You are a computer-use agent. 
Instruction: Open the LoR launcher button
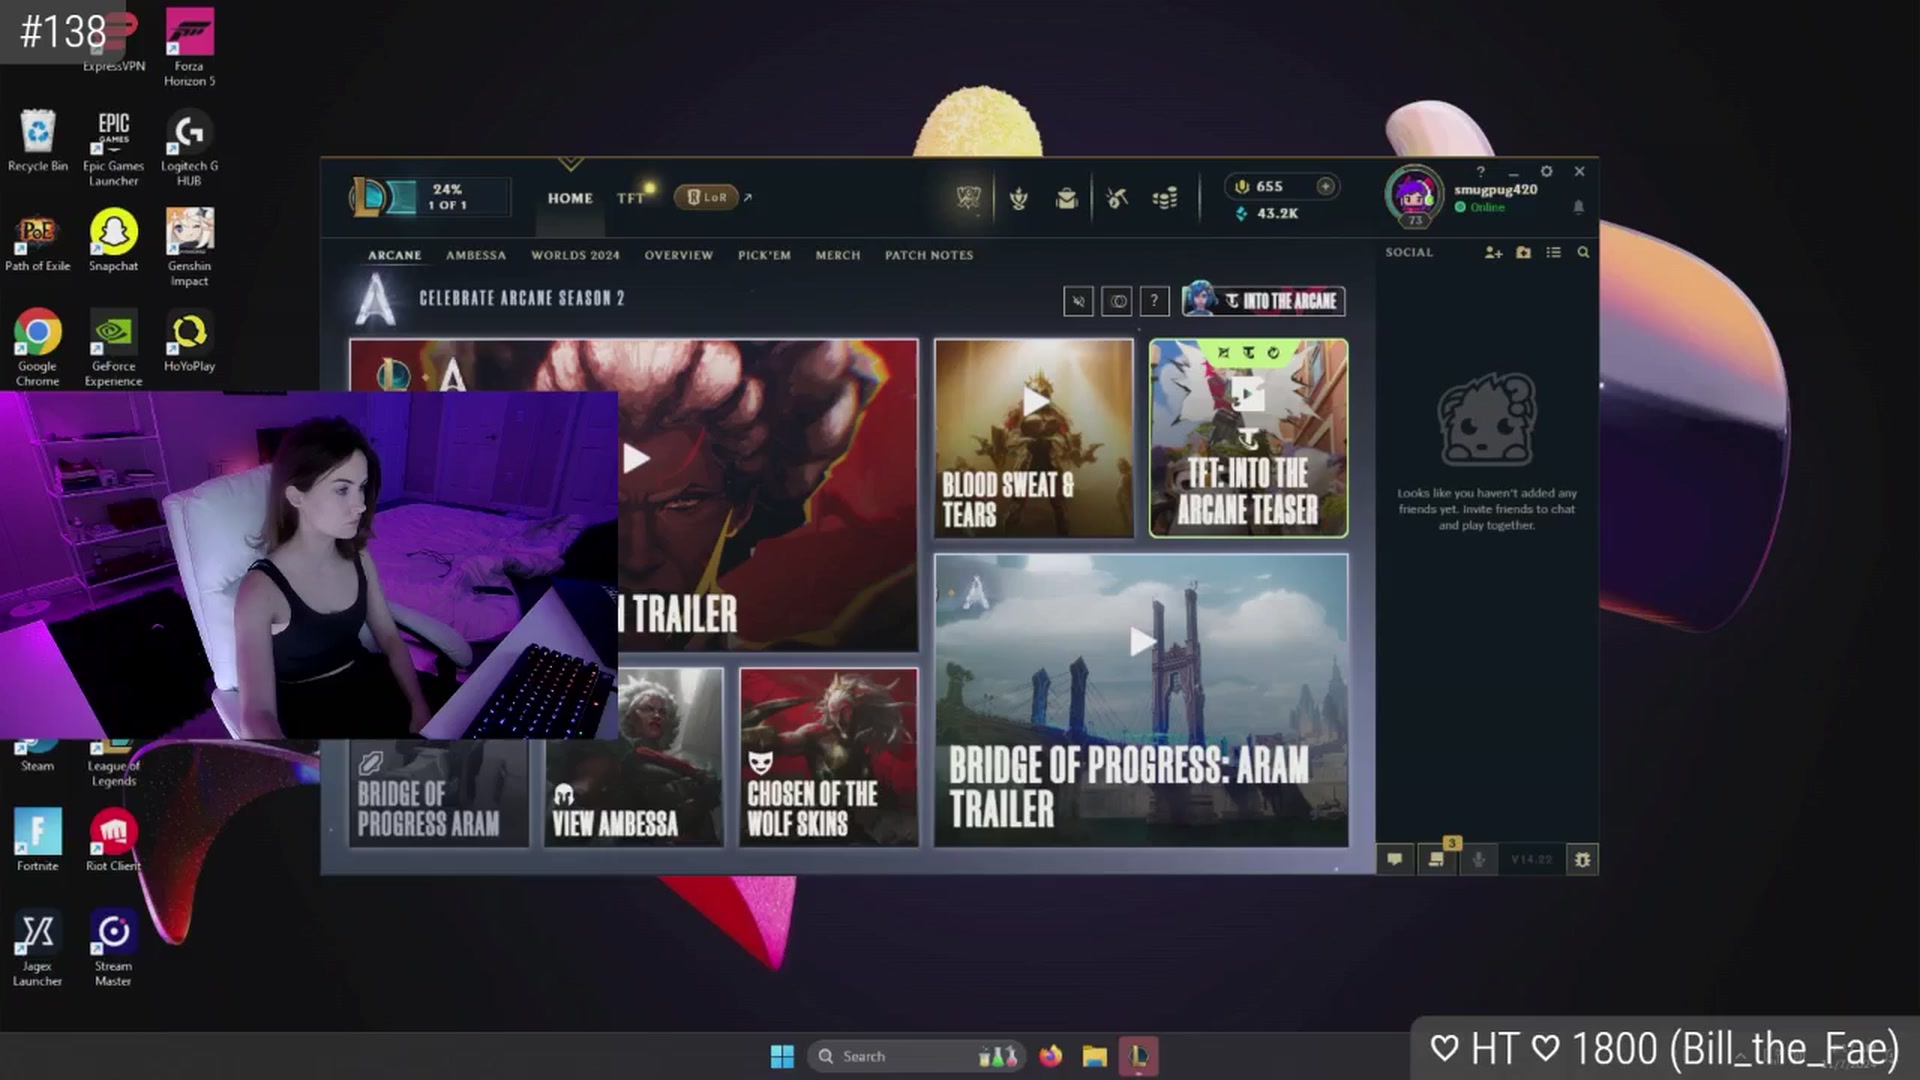pos(707,197)
